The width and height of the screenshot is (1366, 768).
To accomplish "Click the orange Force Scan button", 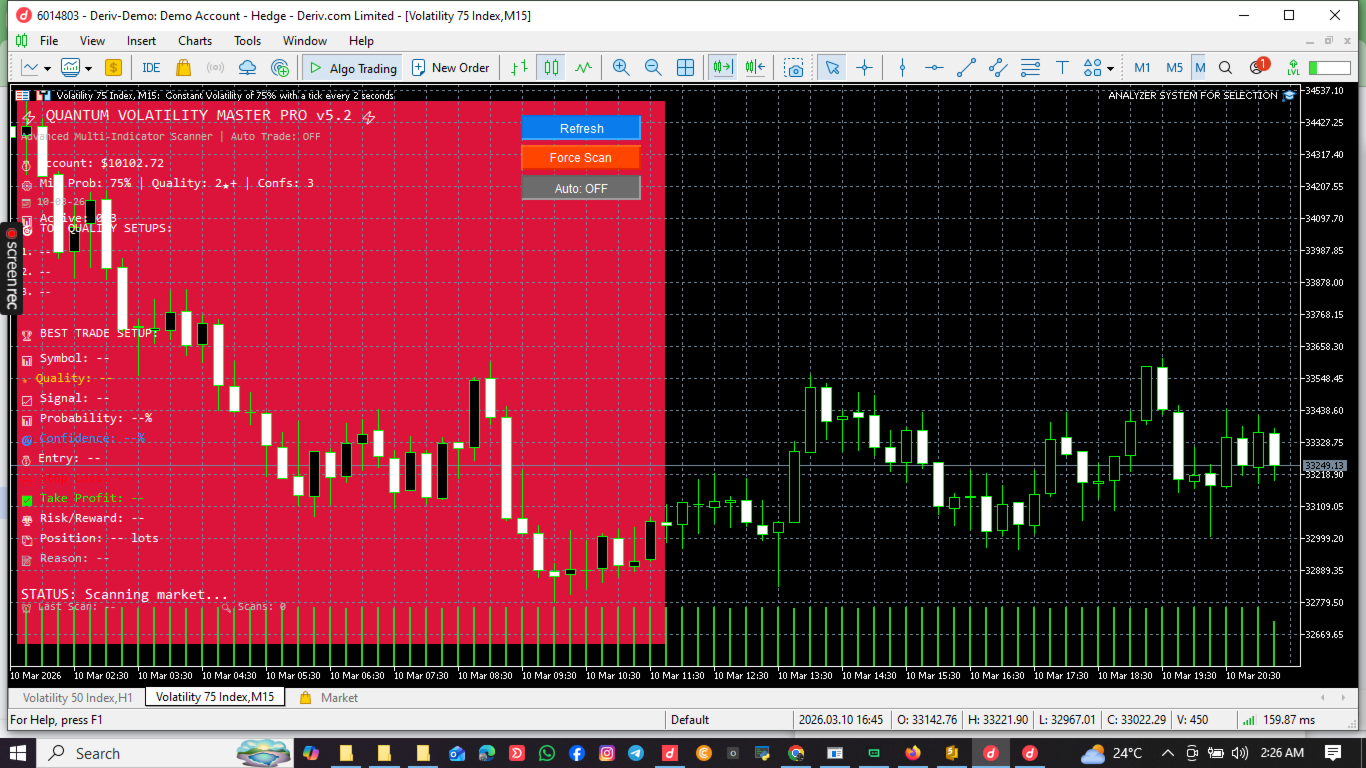I will (581, 158).
